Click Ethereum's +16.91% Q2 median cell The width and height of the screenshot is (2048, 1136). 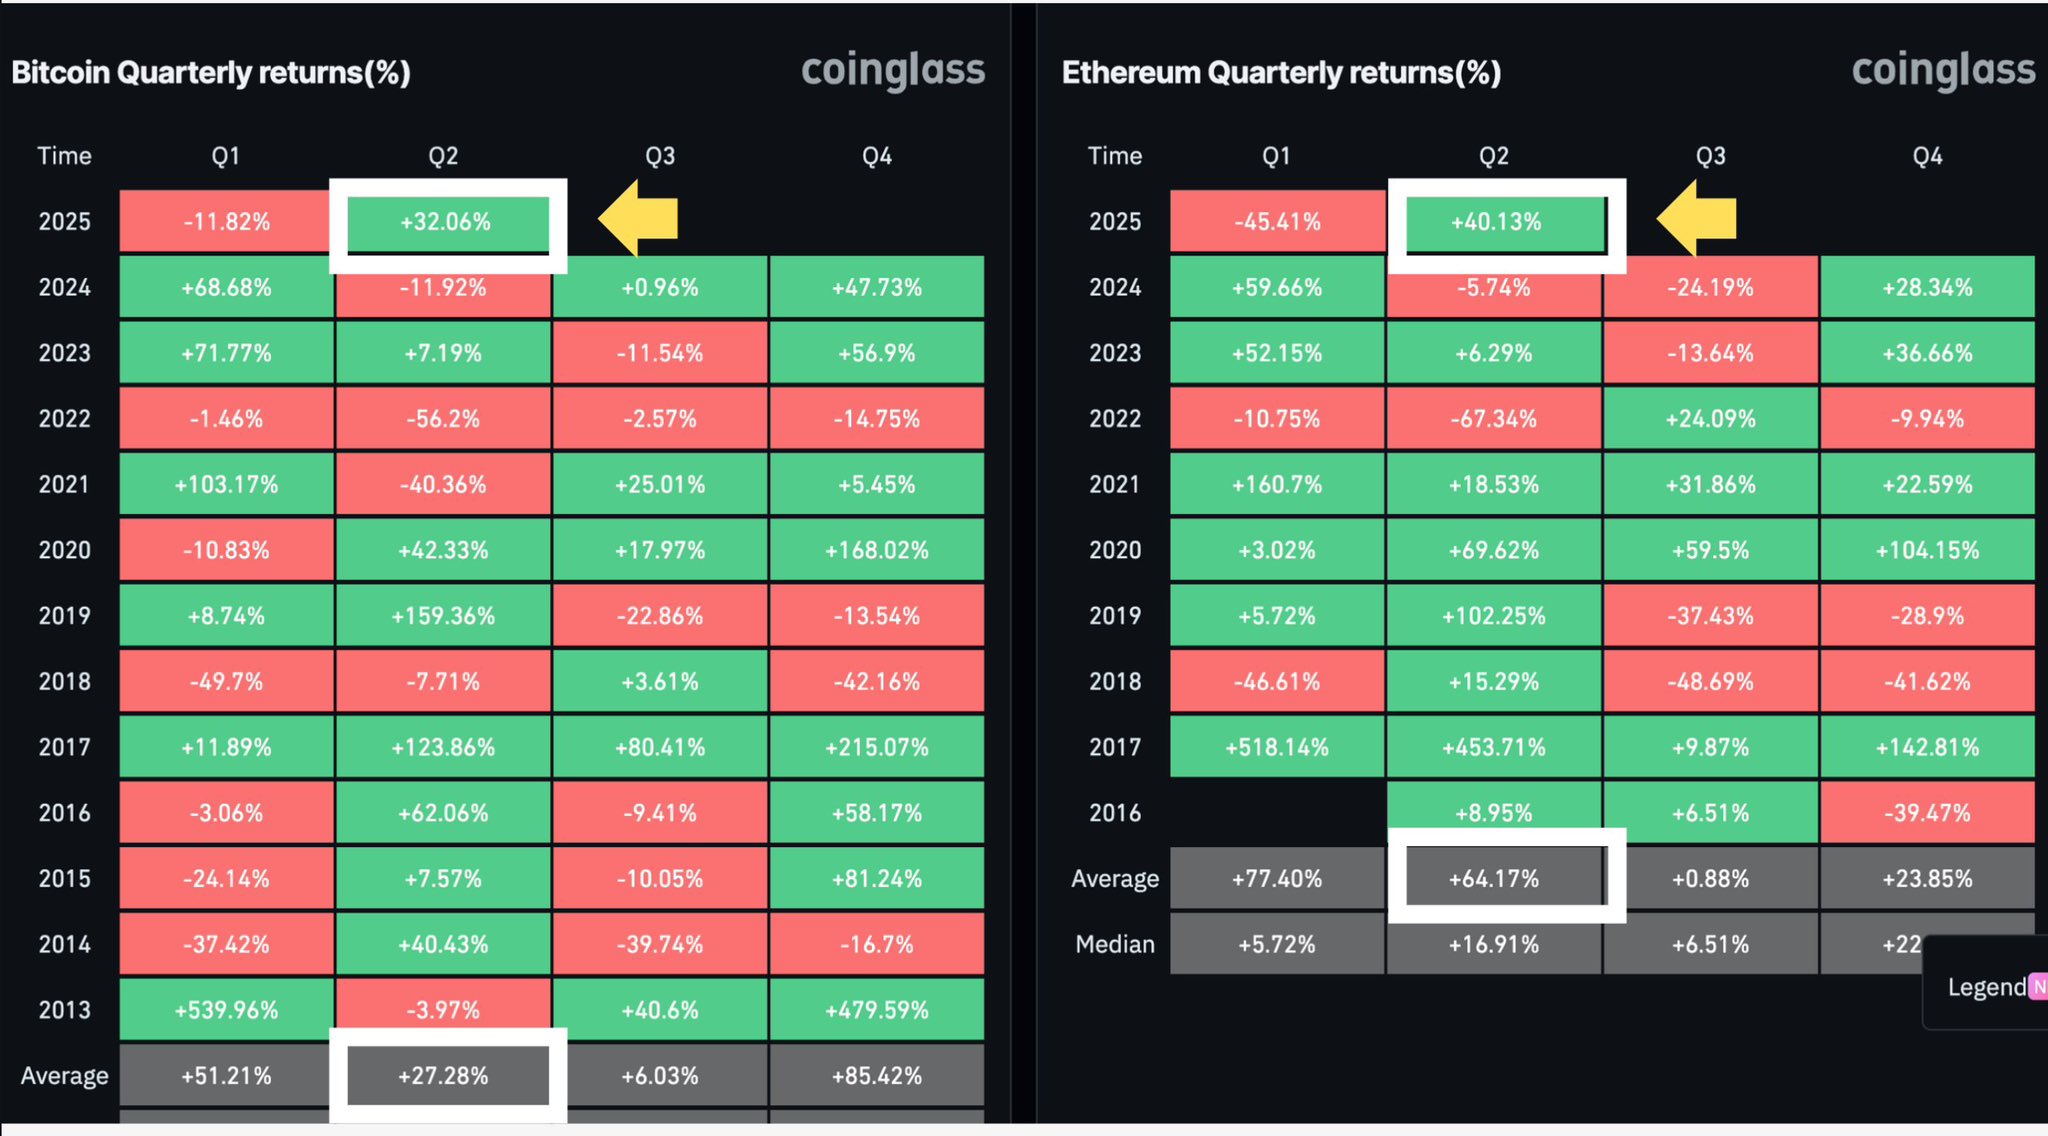1494,944
